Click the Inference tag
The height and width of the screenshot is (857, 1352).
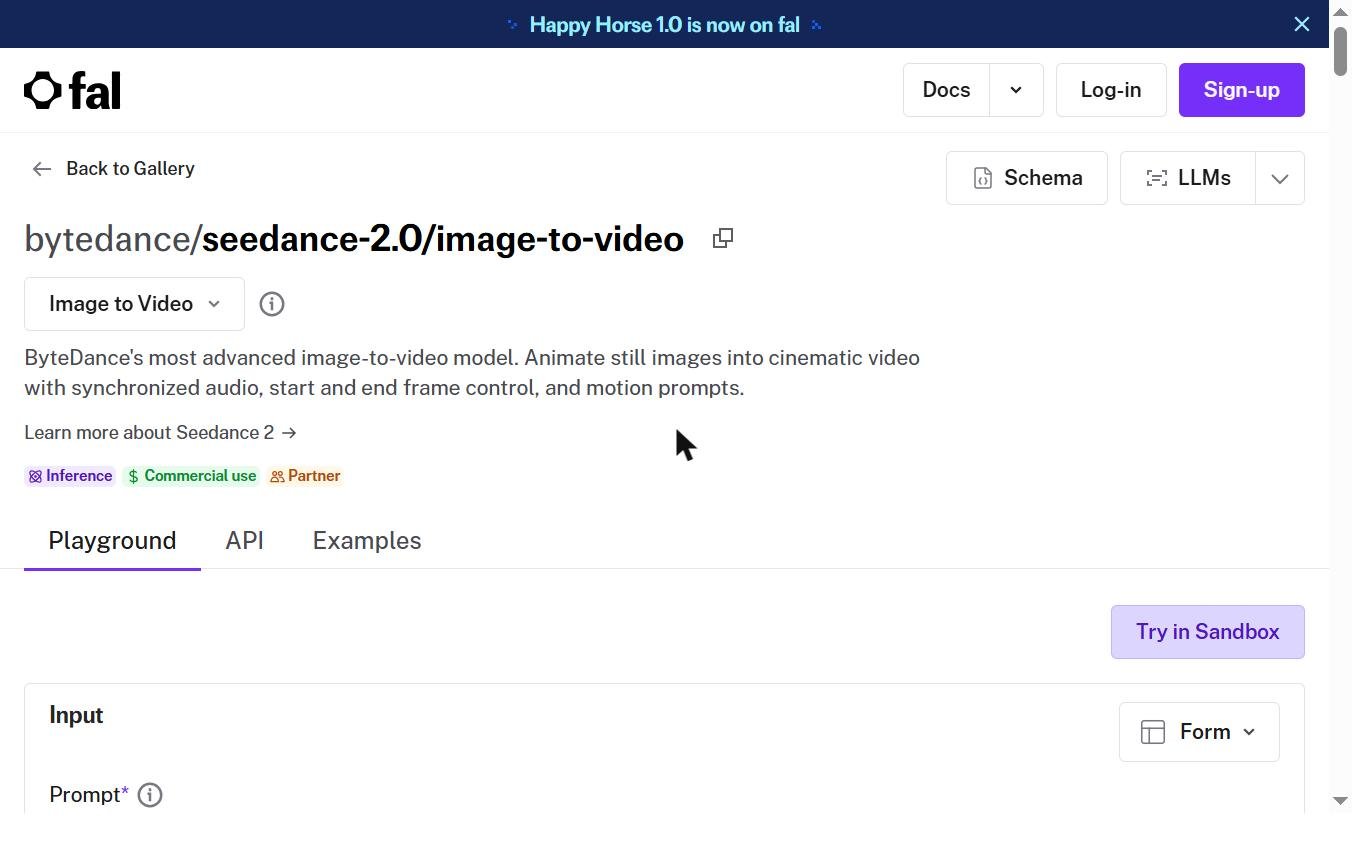70,476
